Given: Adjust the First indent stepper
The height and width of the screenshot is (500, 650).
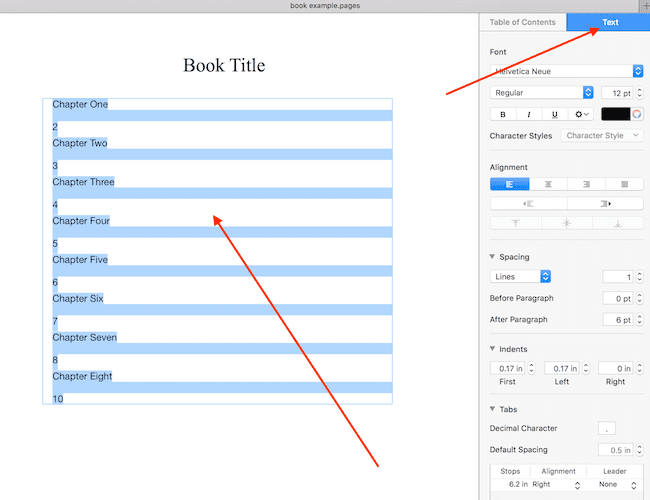Looking at the screenshot, I should pyautogui.click(x=531, y=369).
